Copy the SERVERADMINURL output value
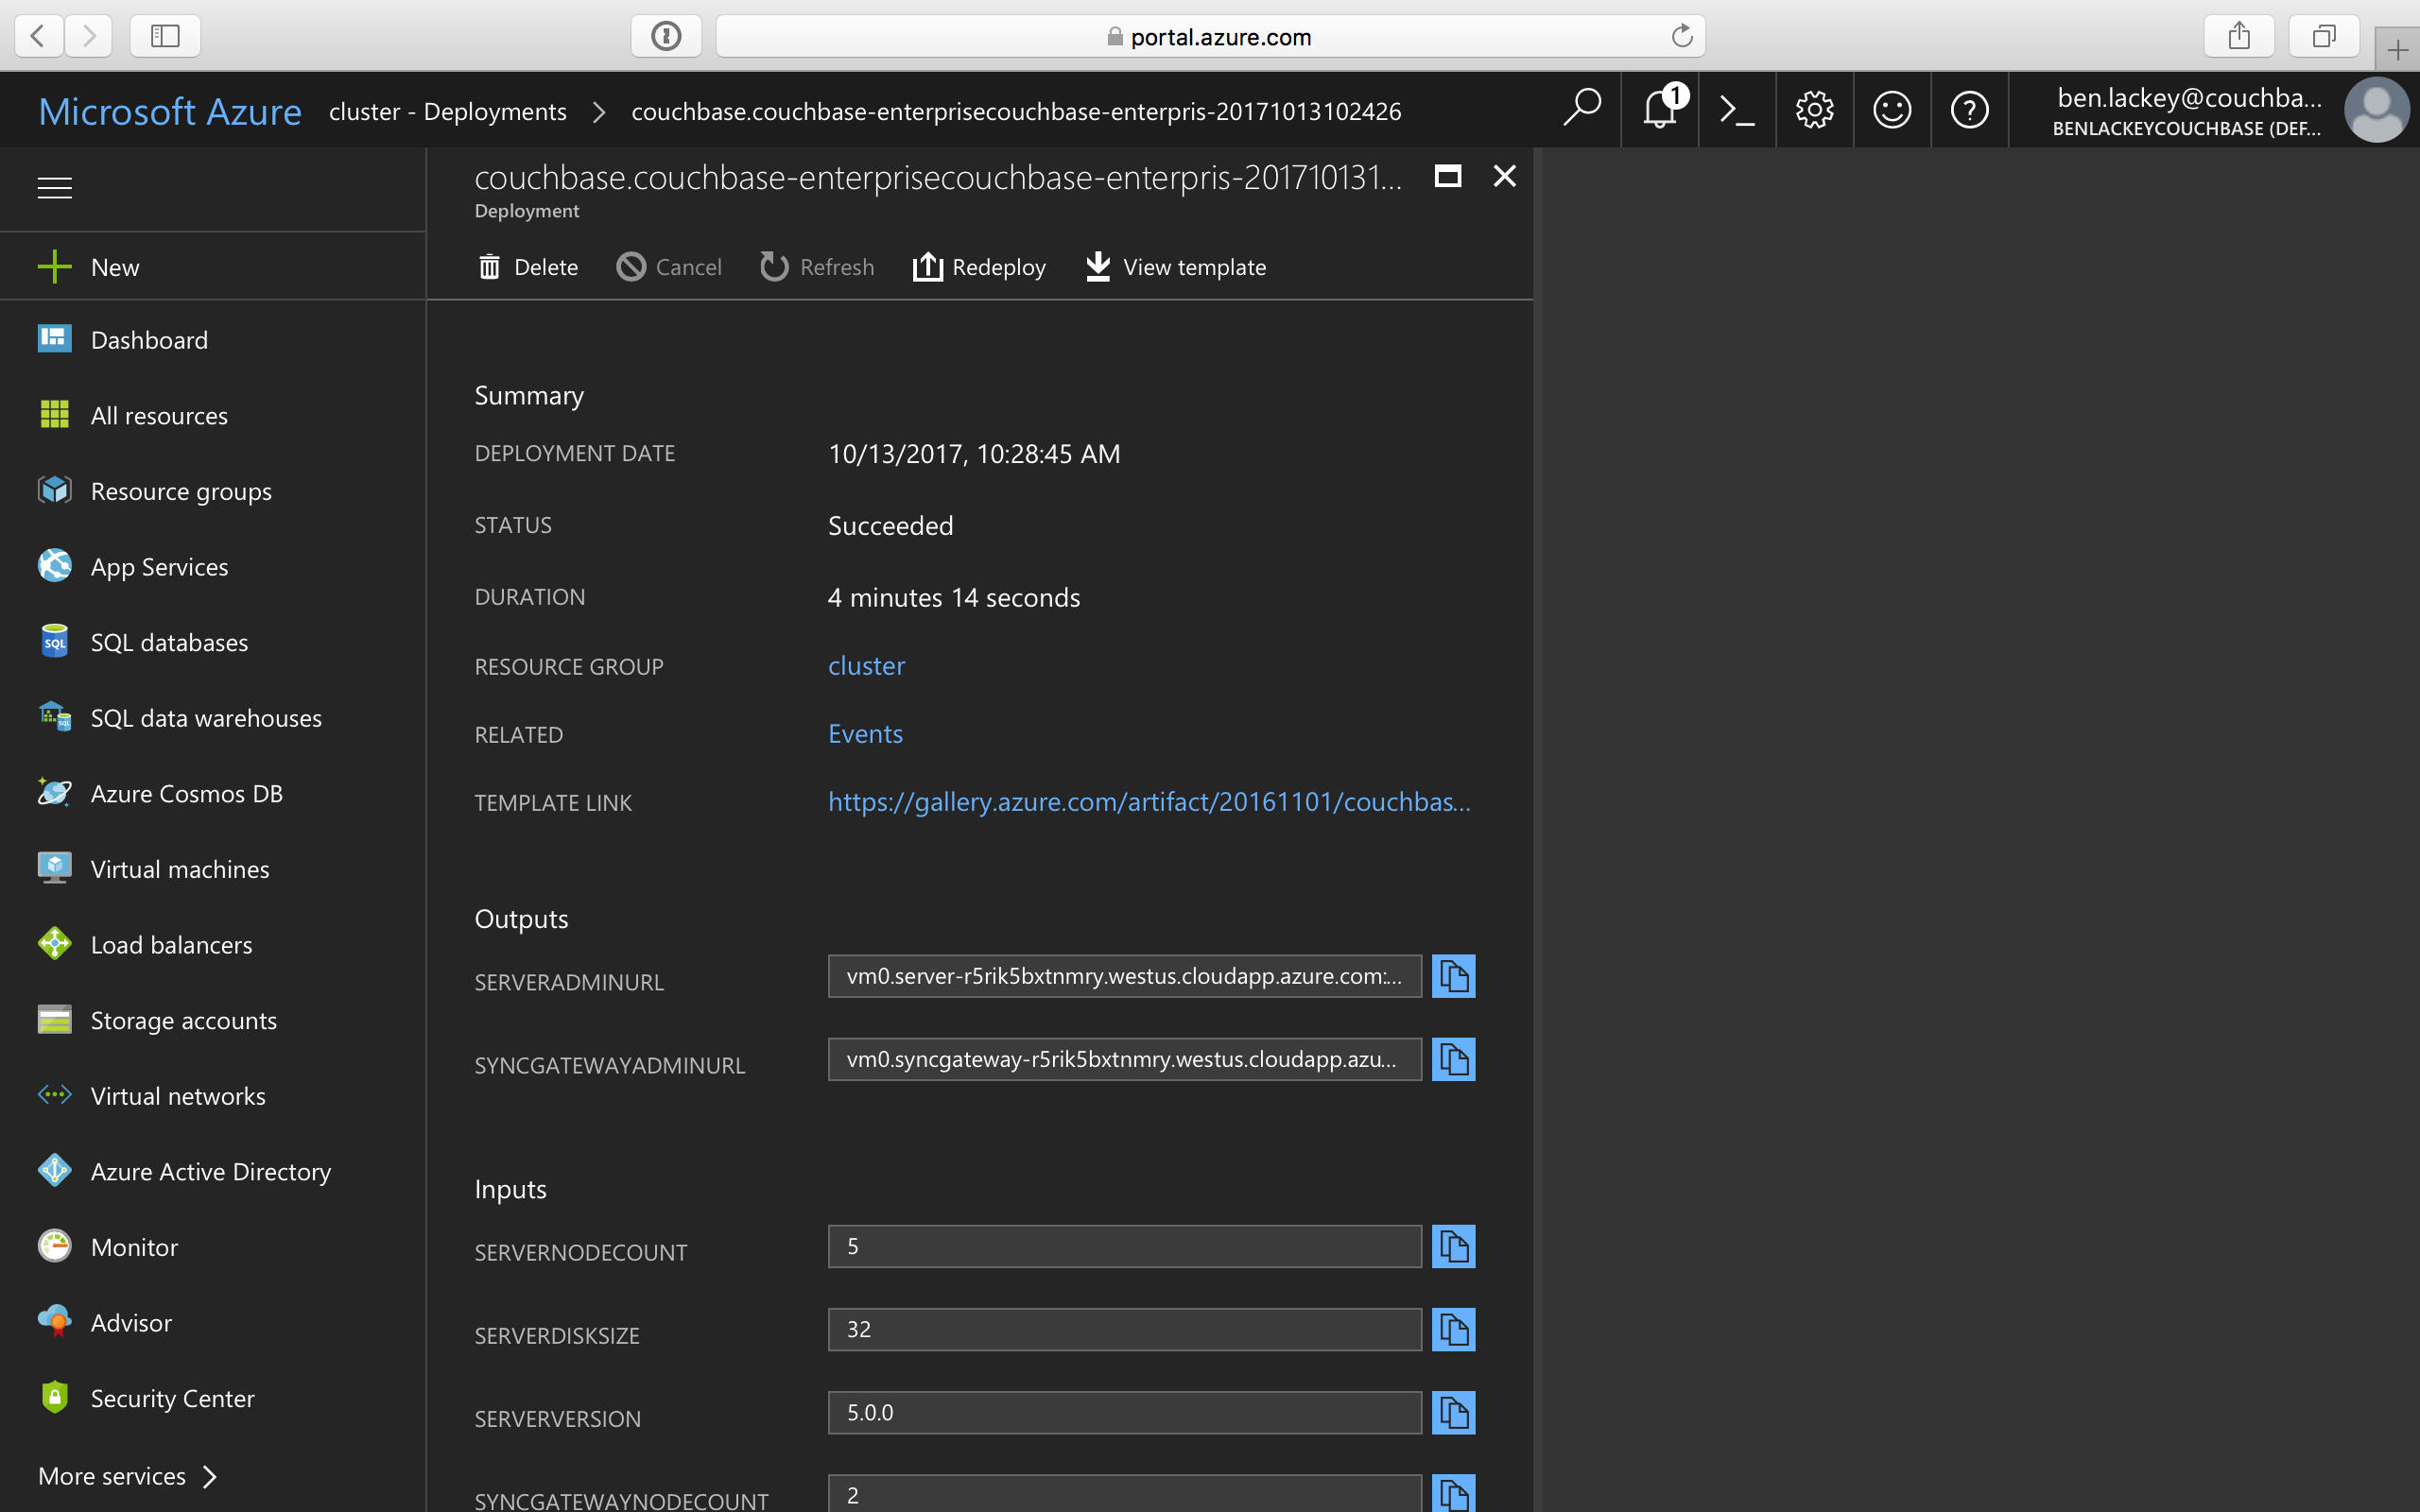The width and height of the screenshot is (2420, 1512). coord(1454,975)
